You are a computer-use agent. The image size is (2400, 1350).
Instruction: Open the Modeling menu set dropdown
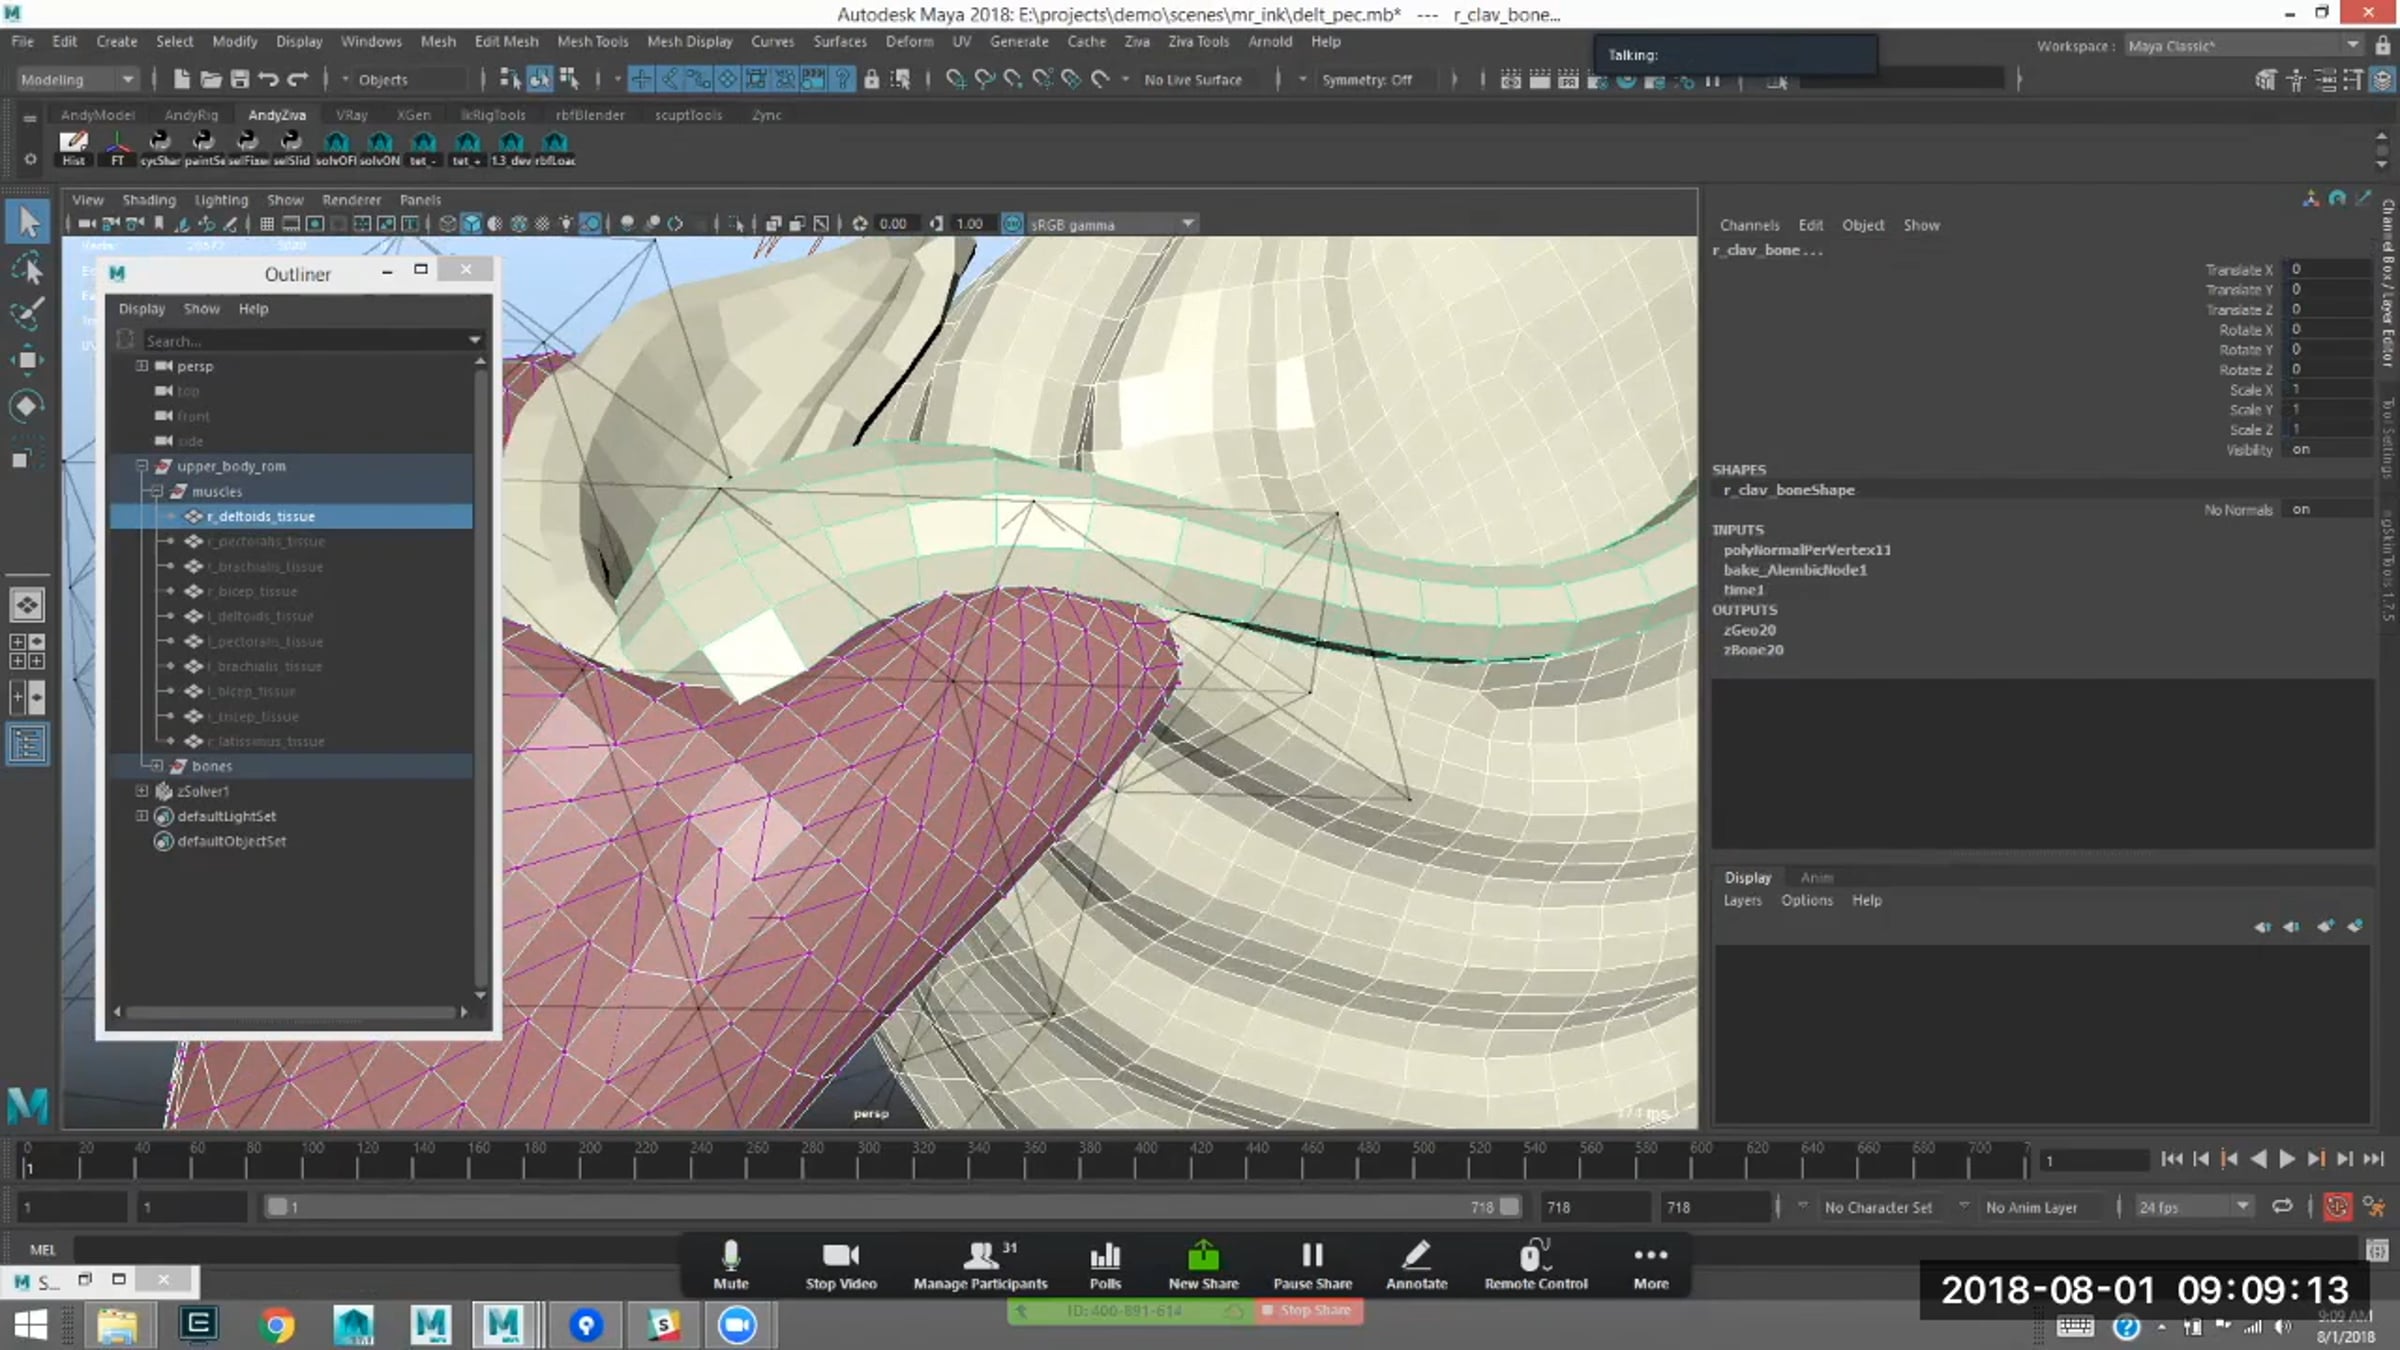coord(77,79)
